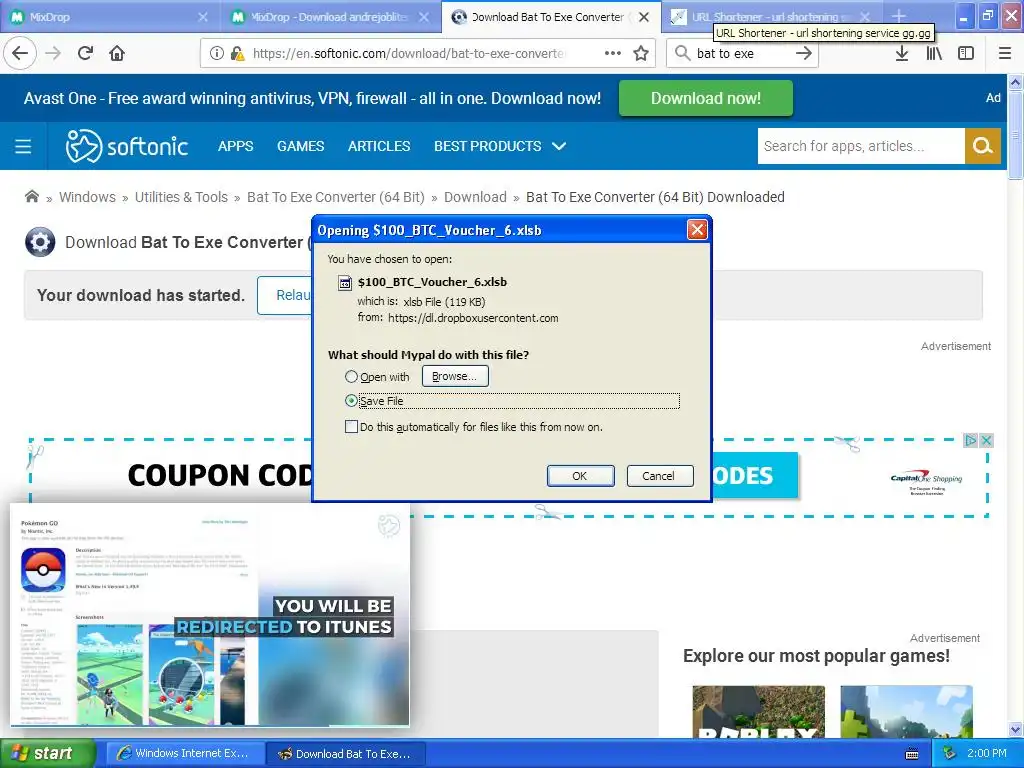Switch to the first MixDrop tab
The width and height of the screenshot is (1024, 768).
pos(108,16)
